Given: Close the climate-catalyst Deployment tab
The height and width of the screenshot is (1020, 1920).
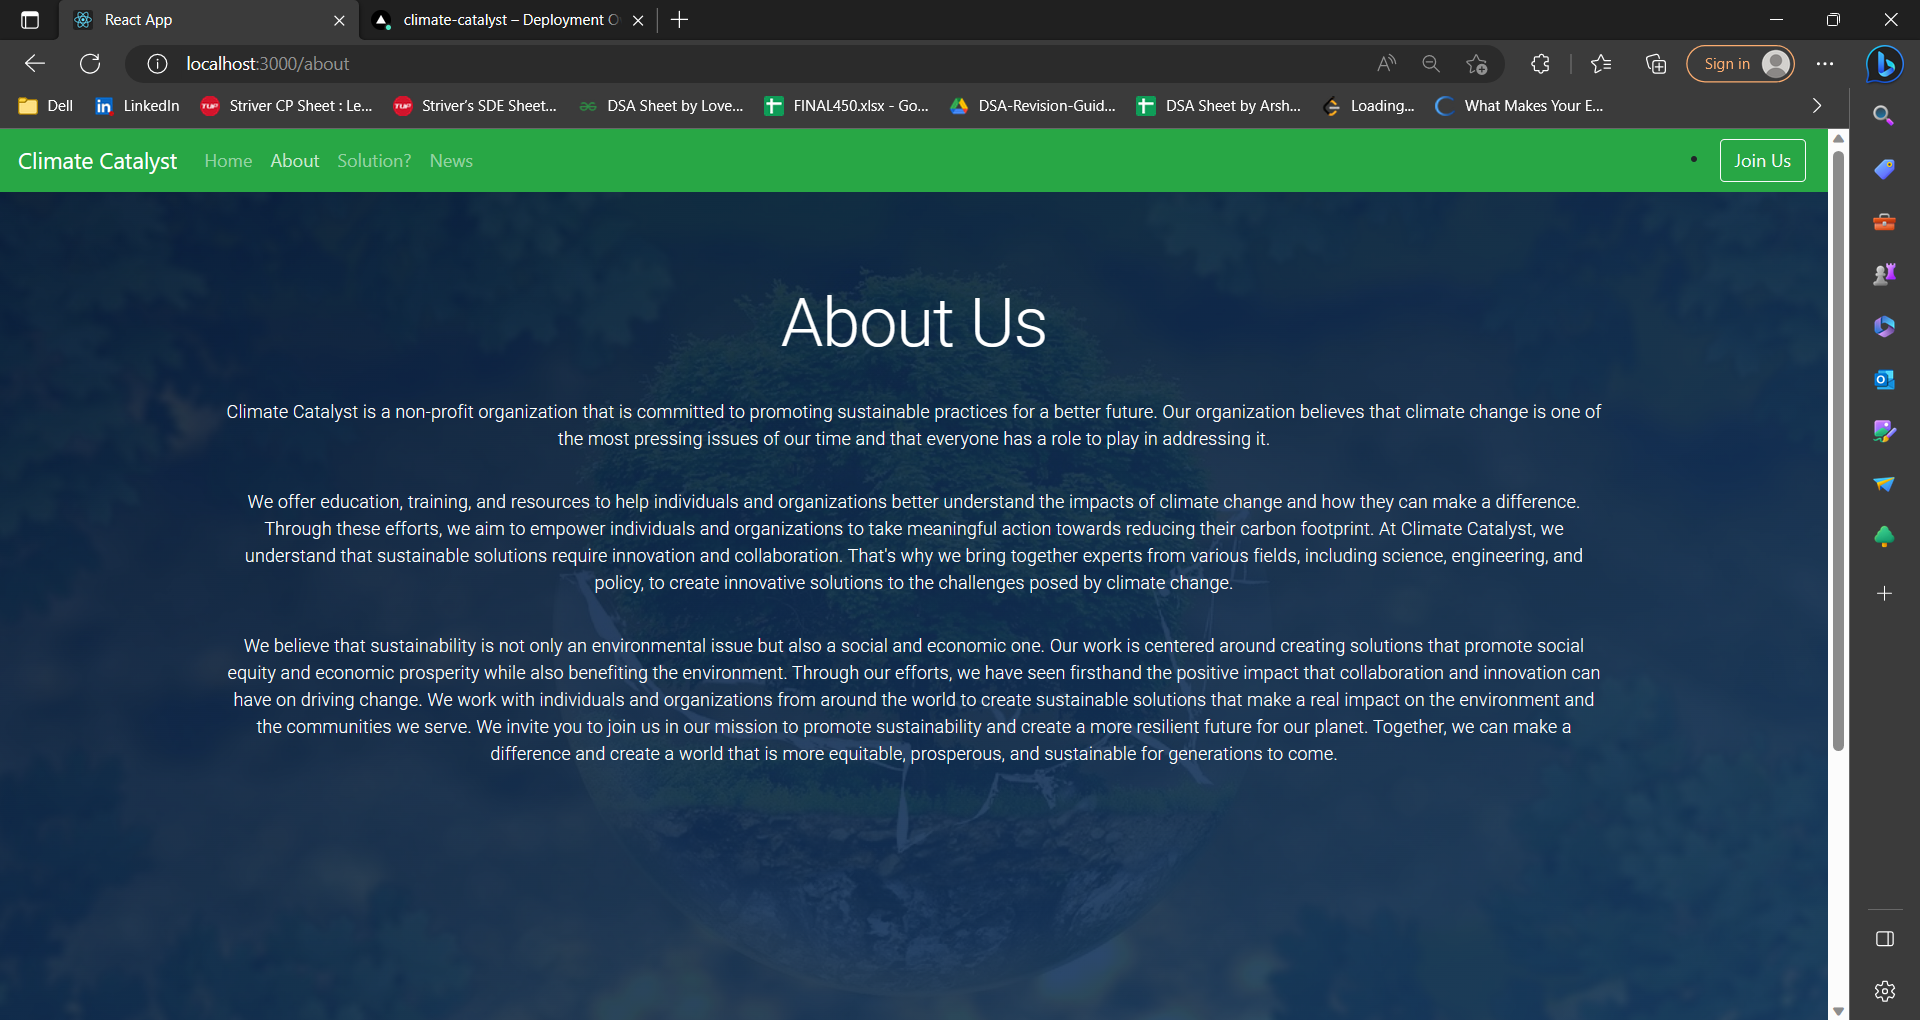Looking at the screenshot, I should 638,20.
